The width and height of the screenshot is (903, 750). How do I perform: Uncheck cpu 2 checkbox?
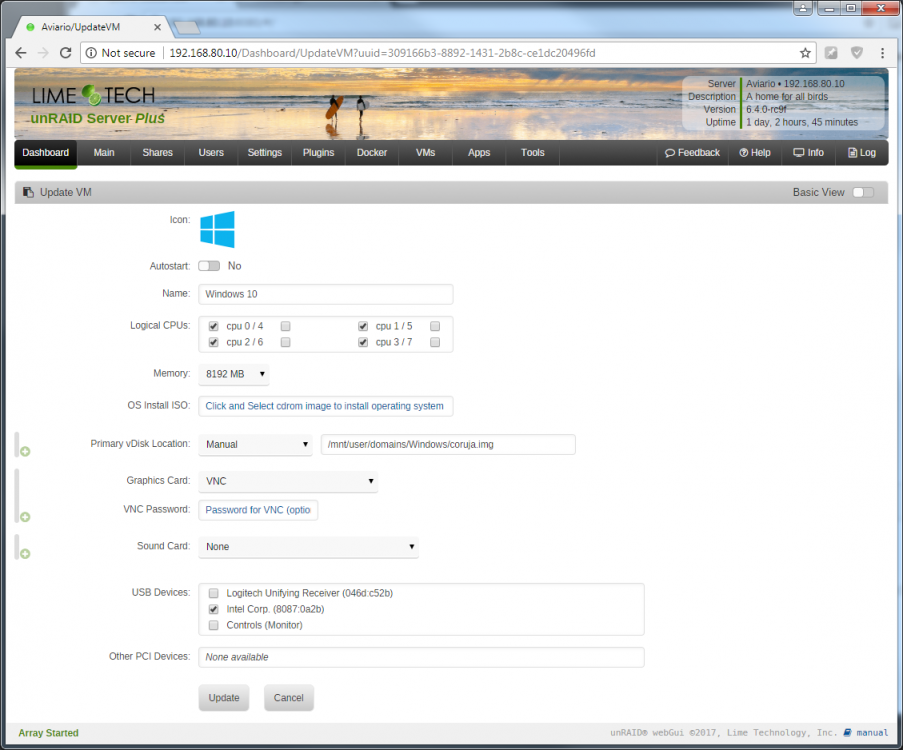click(x=214, y=342)
